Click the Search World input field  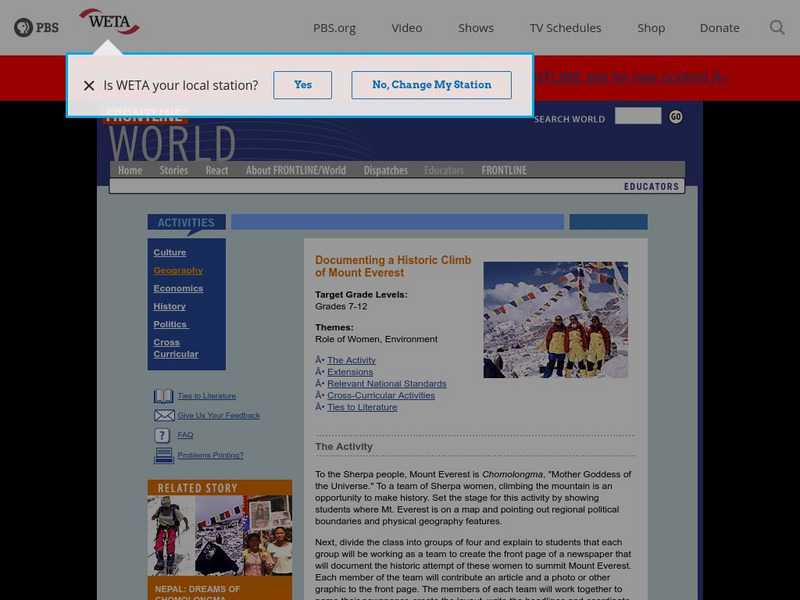pos(638,116)
